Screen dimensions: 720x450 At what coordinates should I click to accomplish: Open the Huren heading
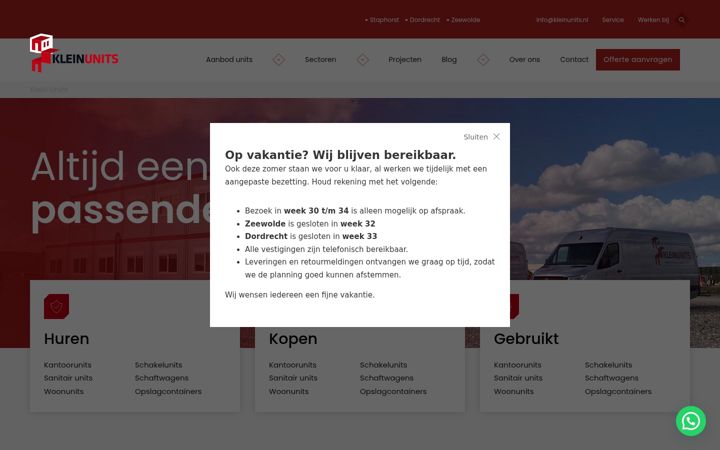67,339
